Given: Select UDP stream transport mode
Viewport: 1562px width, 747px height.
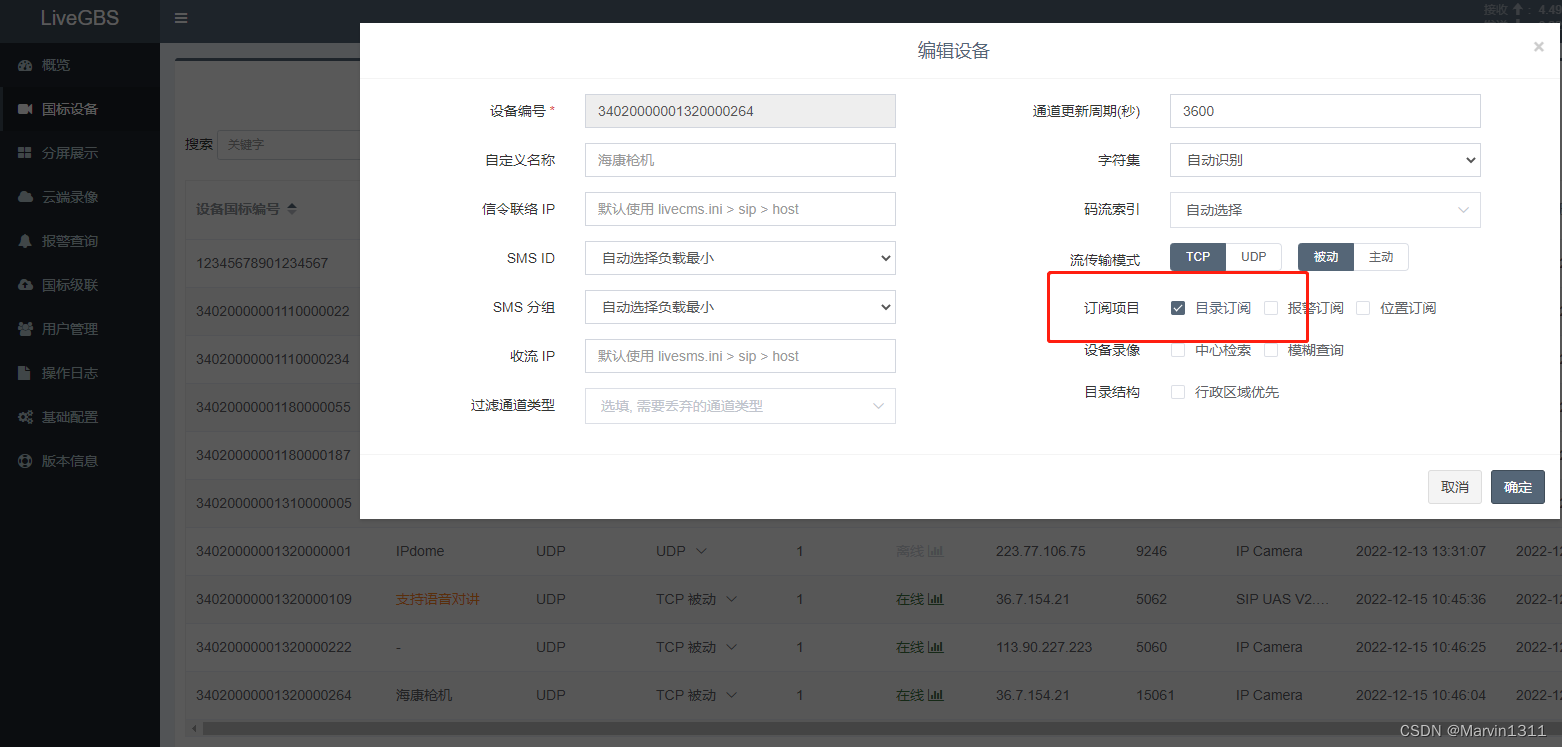Looking at the screenshot, I should pyautogui.click(x=1254, y=257).
